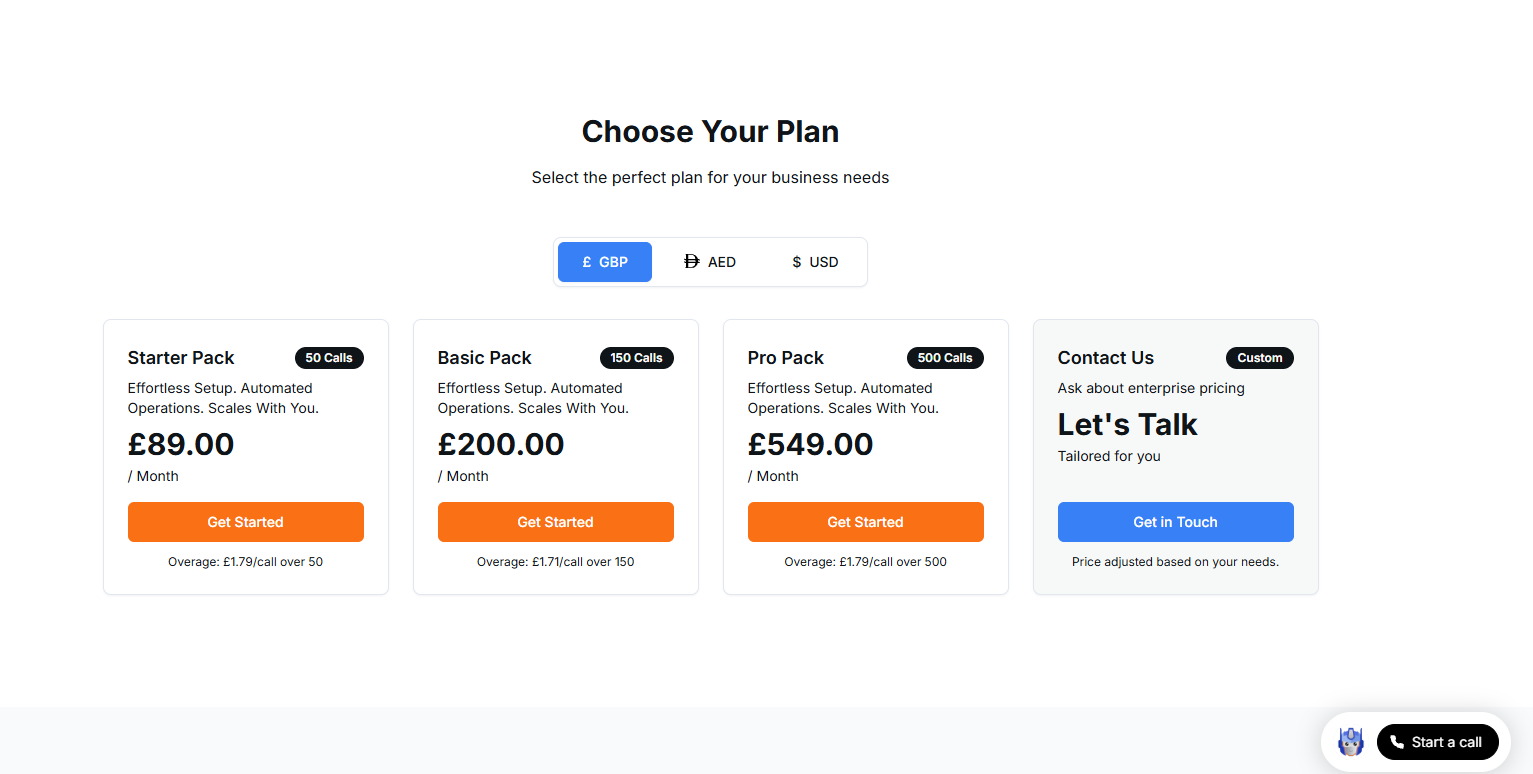Image resolution: width=1533 pixels, height=774 pixels.
Task: Click the Choose Your Plan heading
Action: [710, 132]
